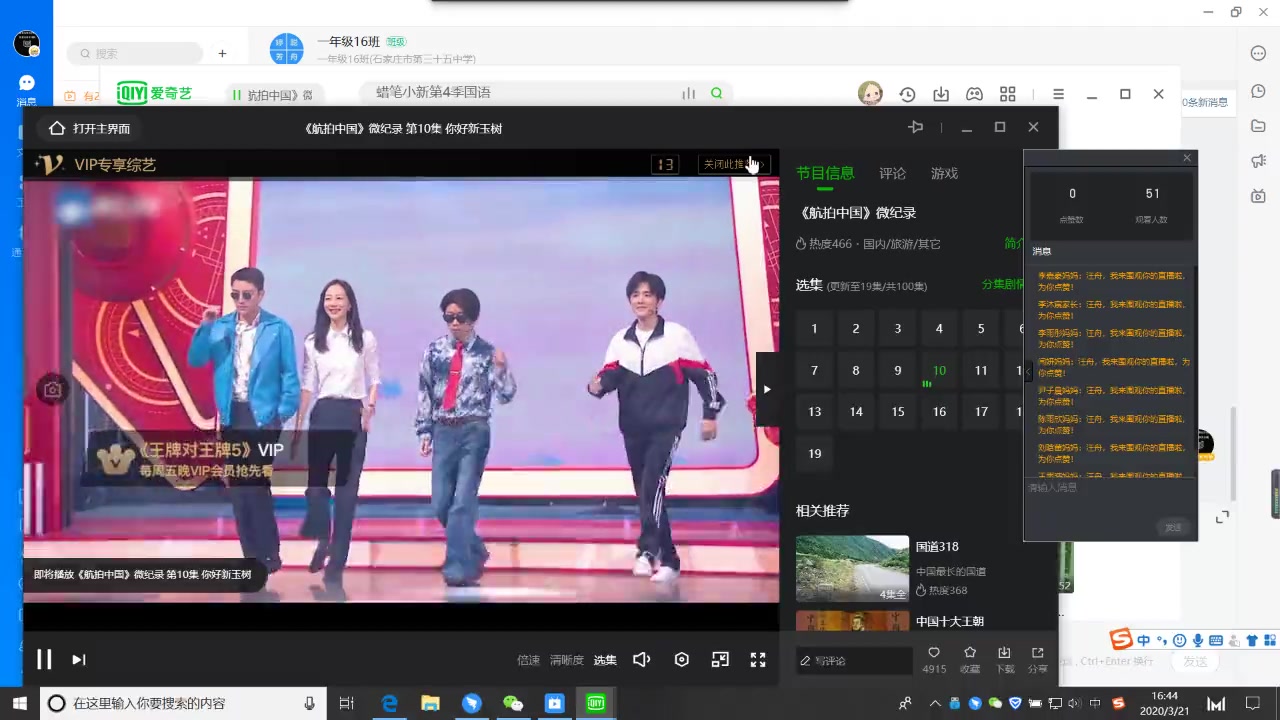The height and width of the screenshot is (720, 1280).
Task: Switch to the 评论 tab
Action: [x=892, y=173]
